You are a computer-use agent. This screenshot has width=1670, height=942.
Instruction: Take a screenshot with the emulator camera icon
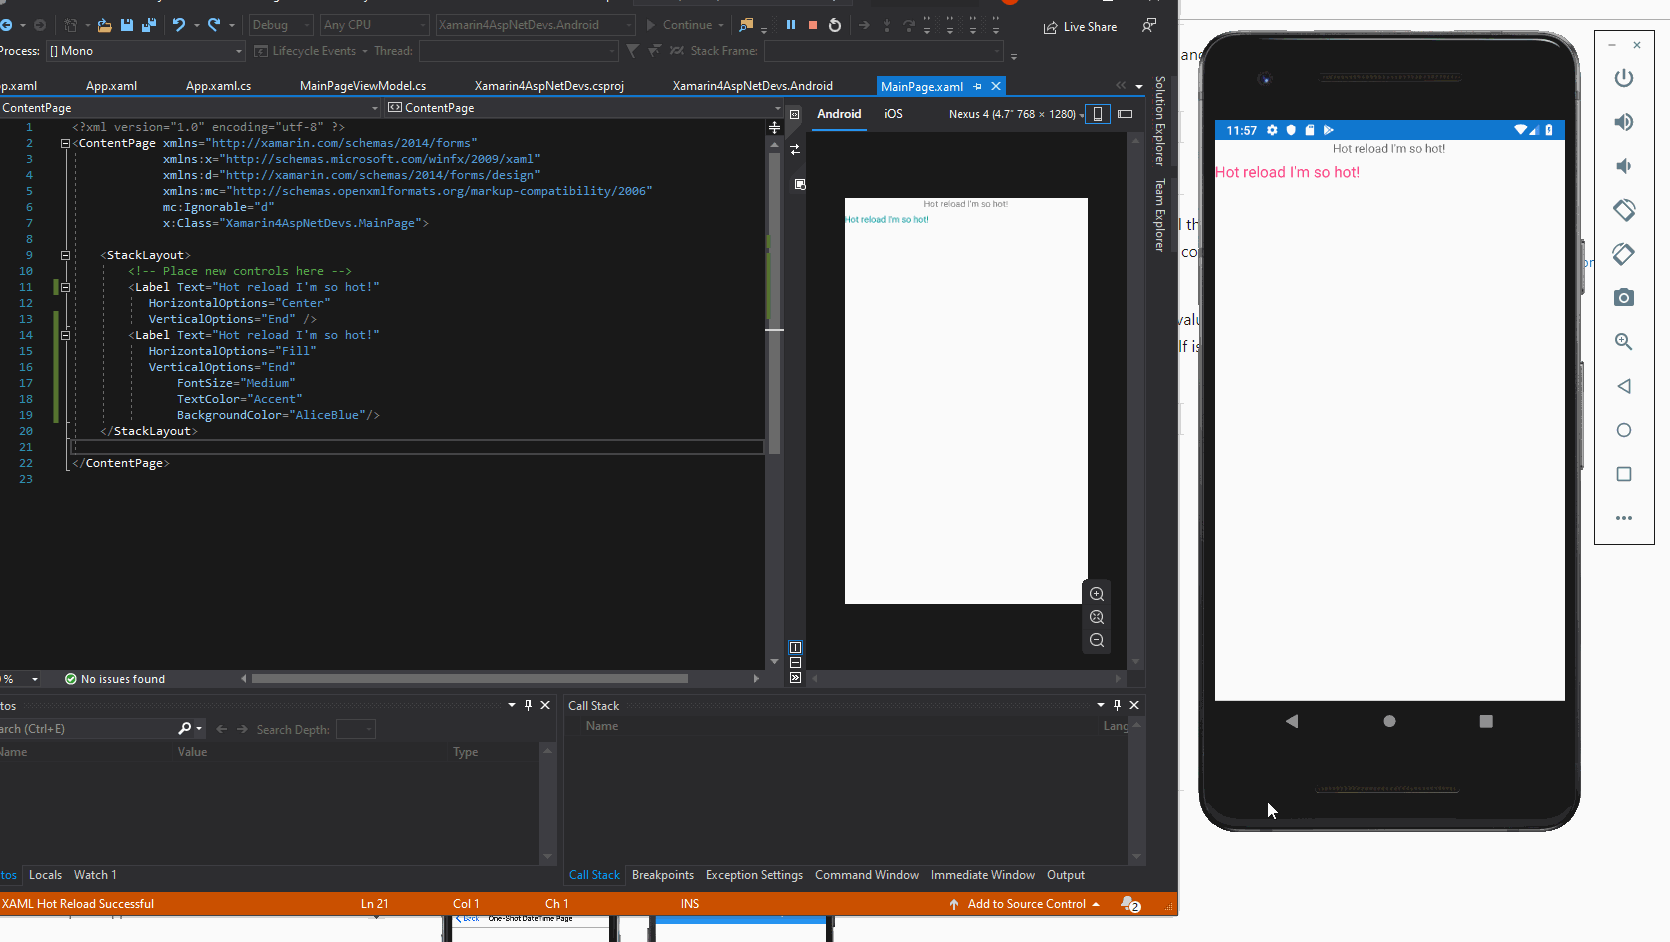point(1624,297)
